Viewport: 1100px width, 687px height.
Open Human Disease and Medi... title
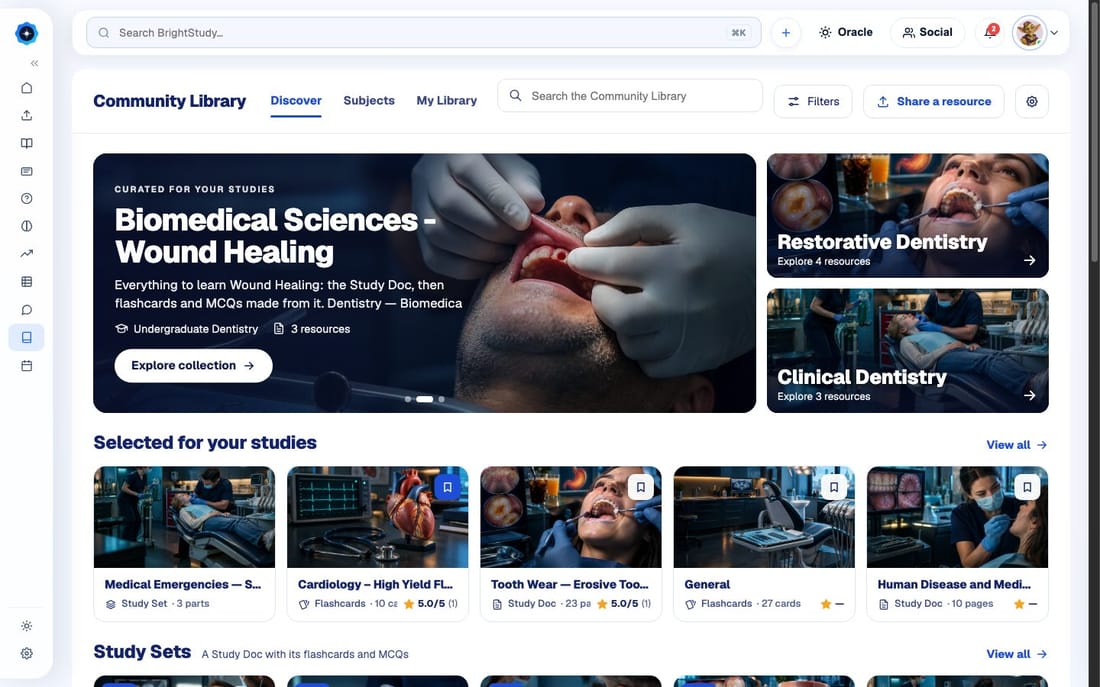(954, 585)
